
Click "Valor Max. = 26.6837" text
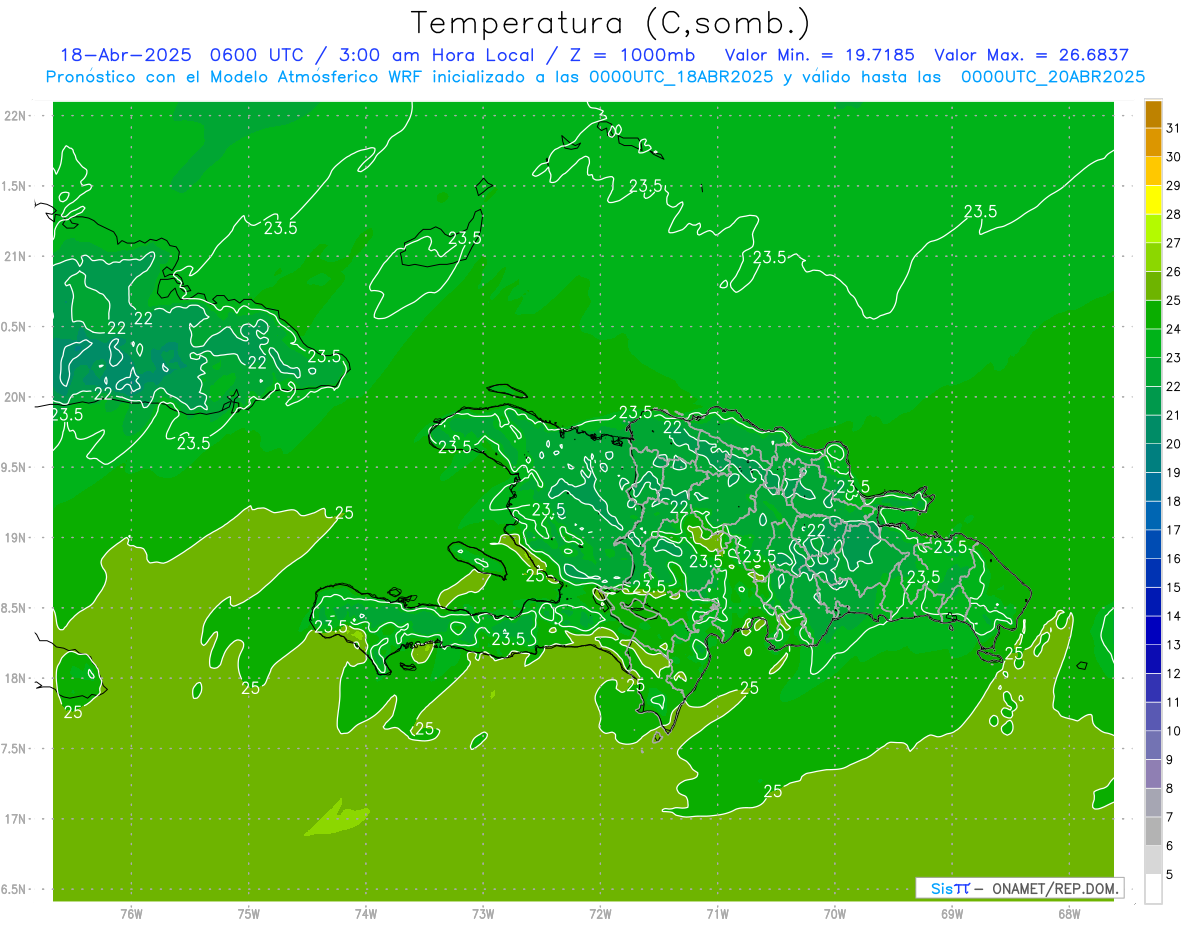(x=1032, y=55)
